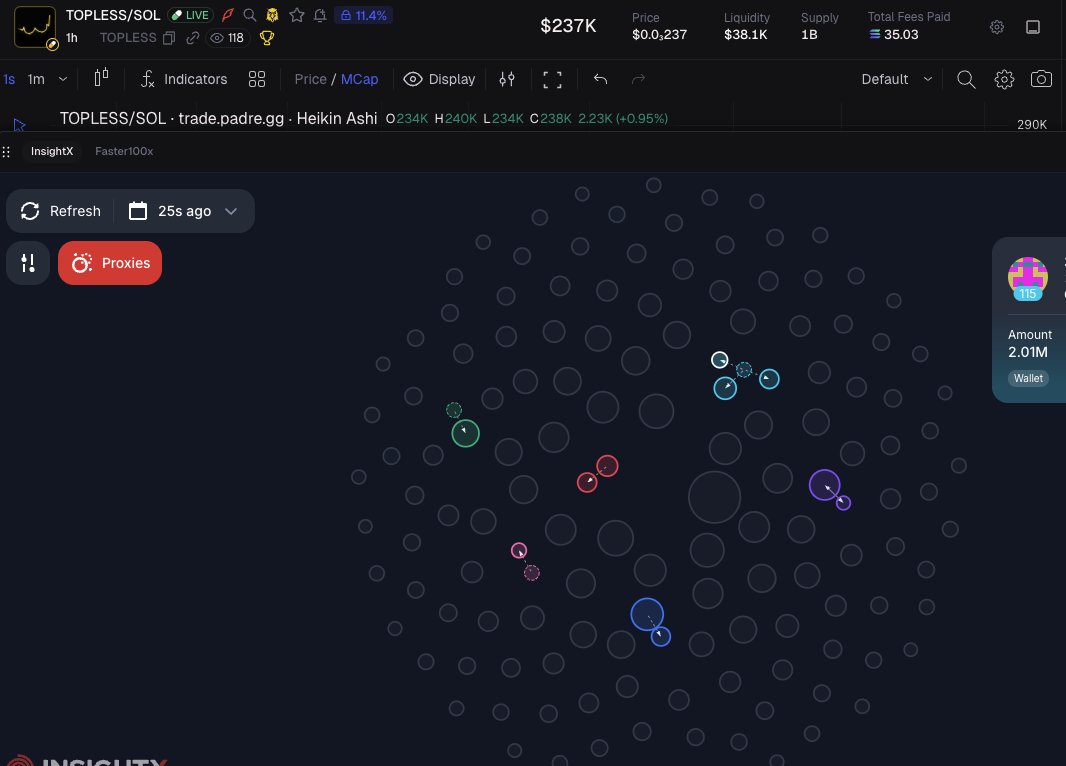Open the grid layout templates icon

tap(257, 80)
